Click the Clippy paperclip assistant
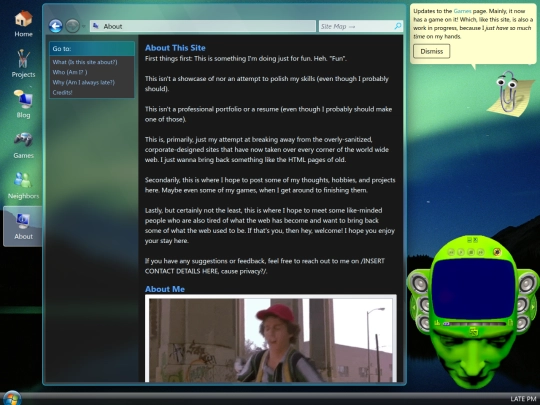This screenshot has width=540, height=405. 511,93
